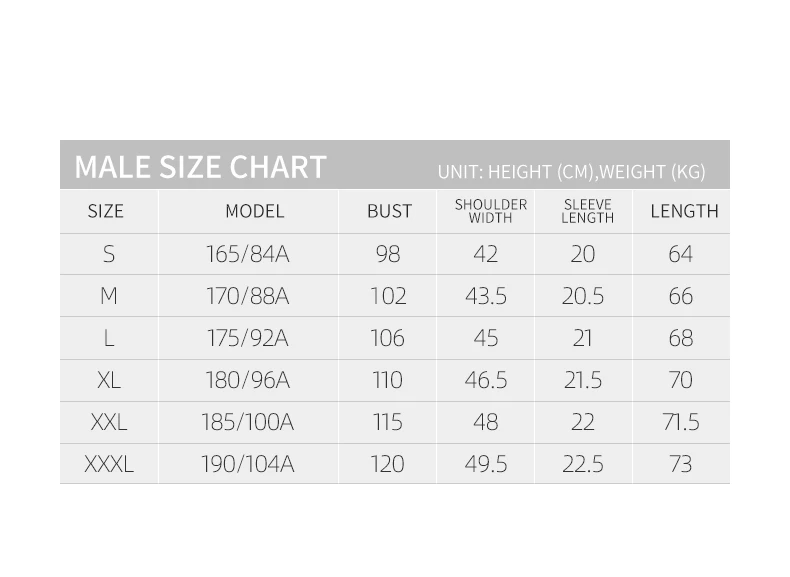Click length value 71.5
The image size is (790, 577).
[681, 422]
